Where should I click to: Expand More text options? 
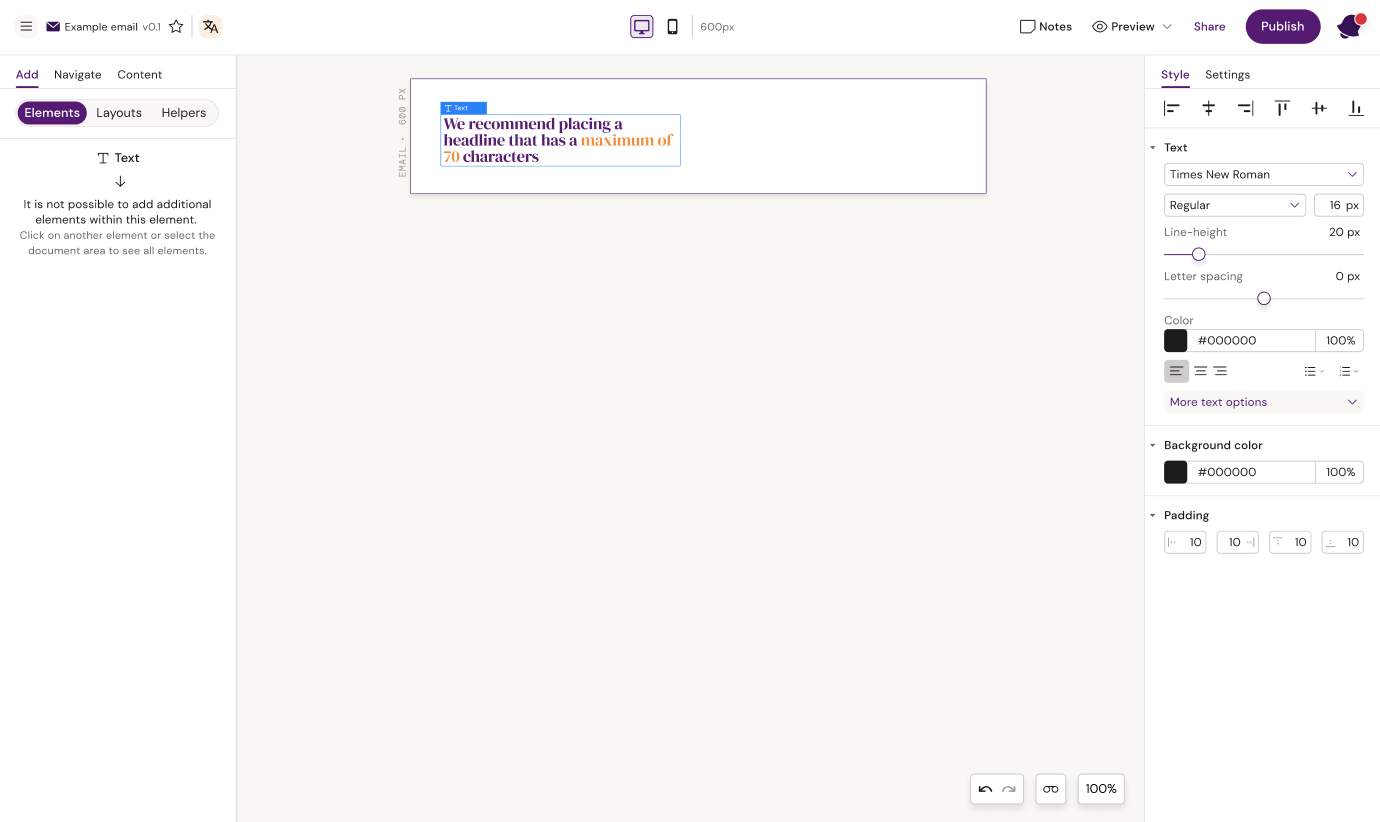pyautogui.click(x=1263, y=402)
